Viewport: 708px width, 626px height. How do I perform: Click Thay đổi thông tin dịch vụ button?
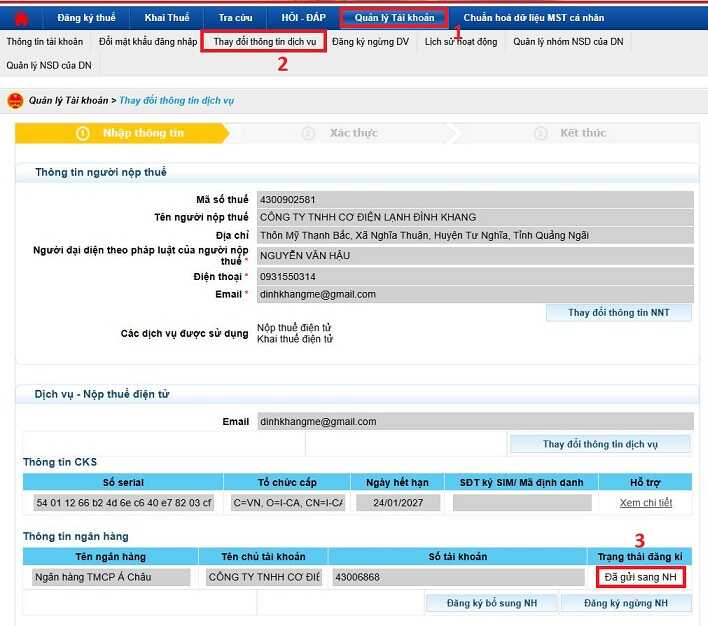[600, 444]
